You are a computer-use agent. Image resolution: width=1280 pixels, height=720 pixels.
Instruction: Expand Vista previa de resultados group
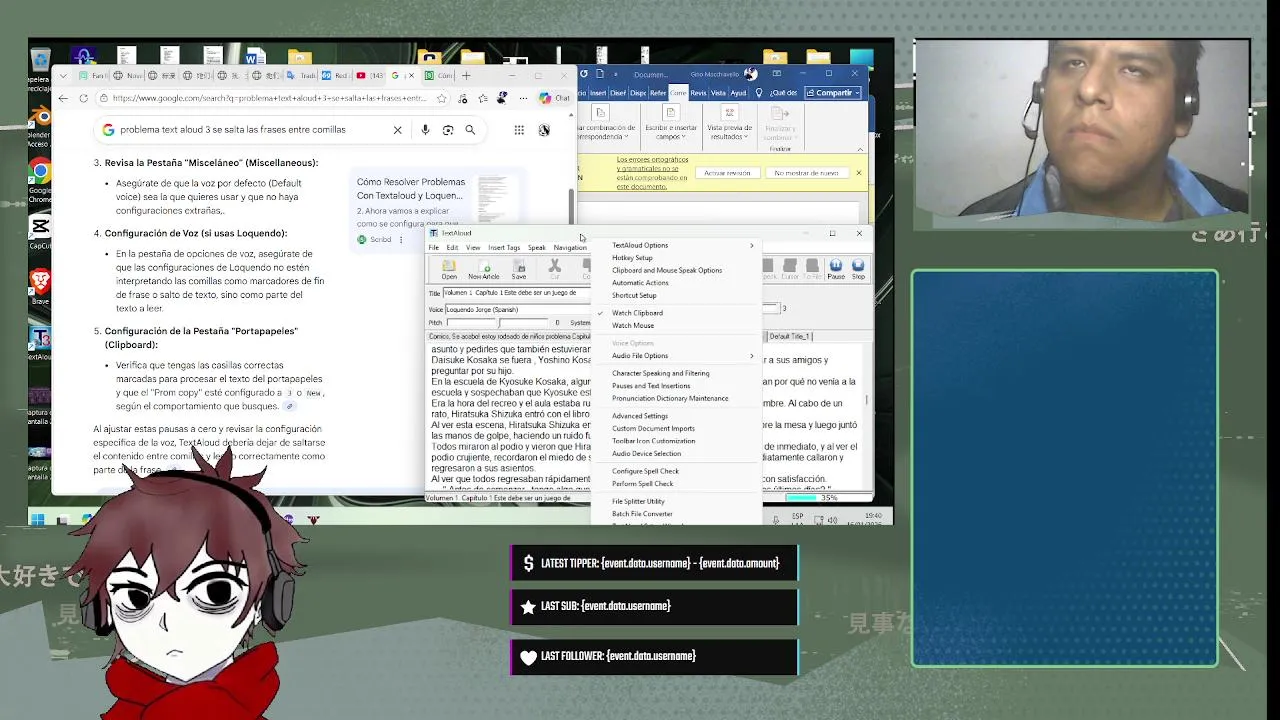(728, 121)
